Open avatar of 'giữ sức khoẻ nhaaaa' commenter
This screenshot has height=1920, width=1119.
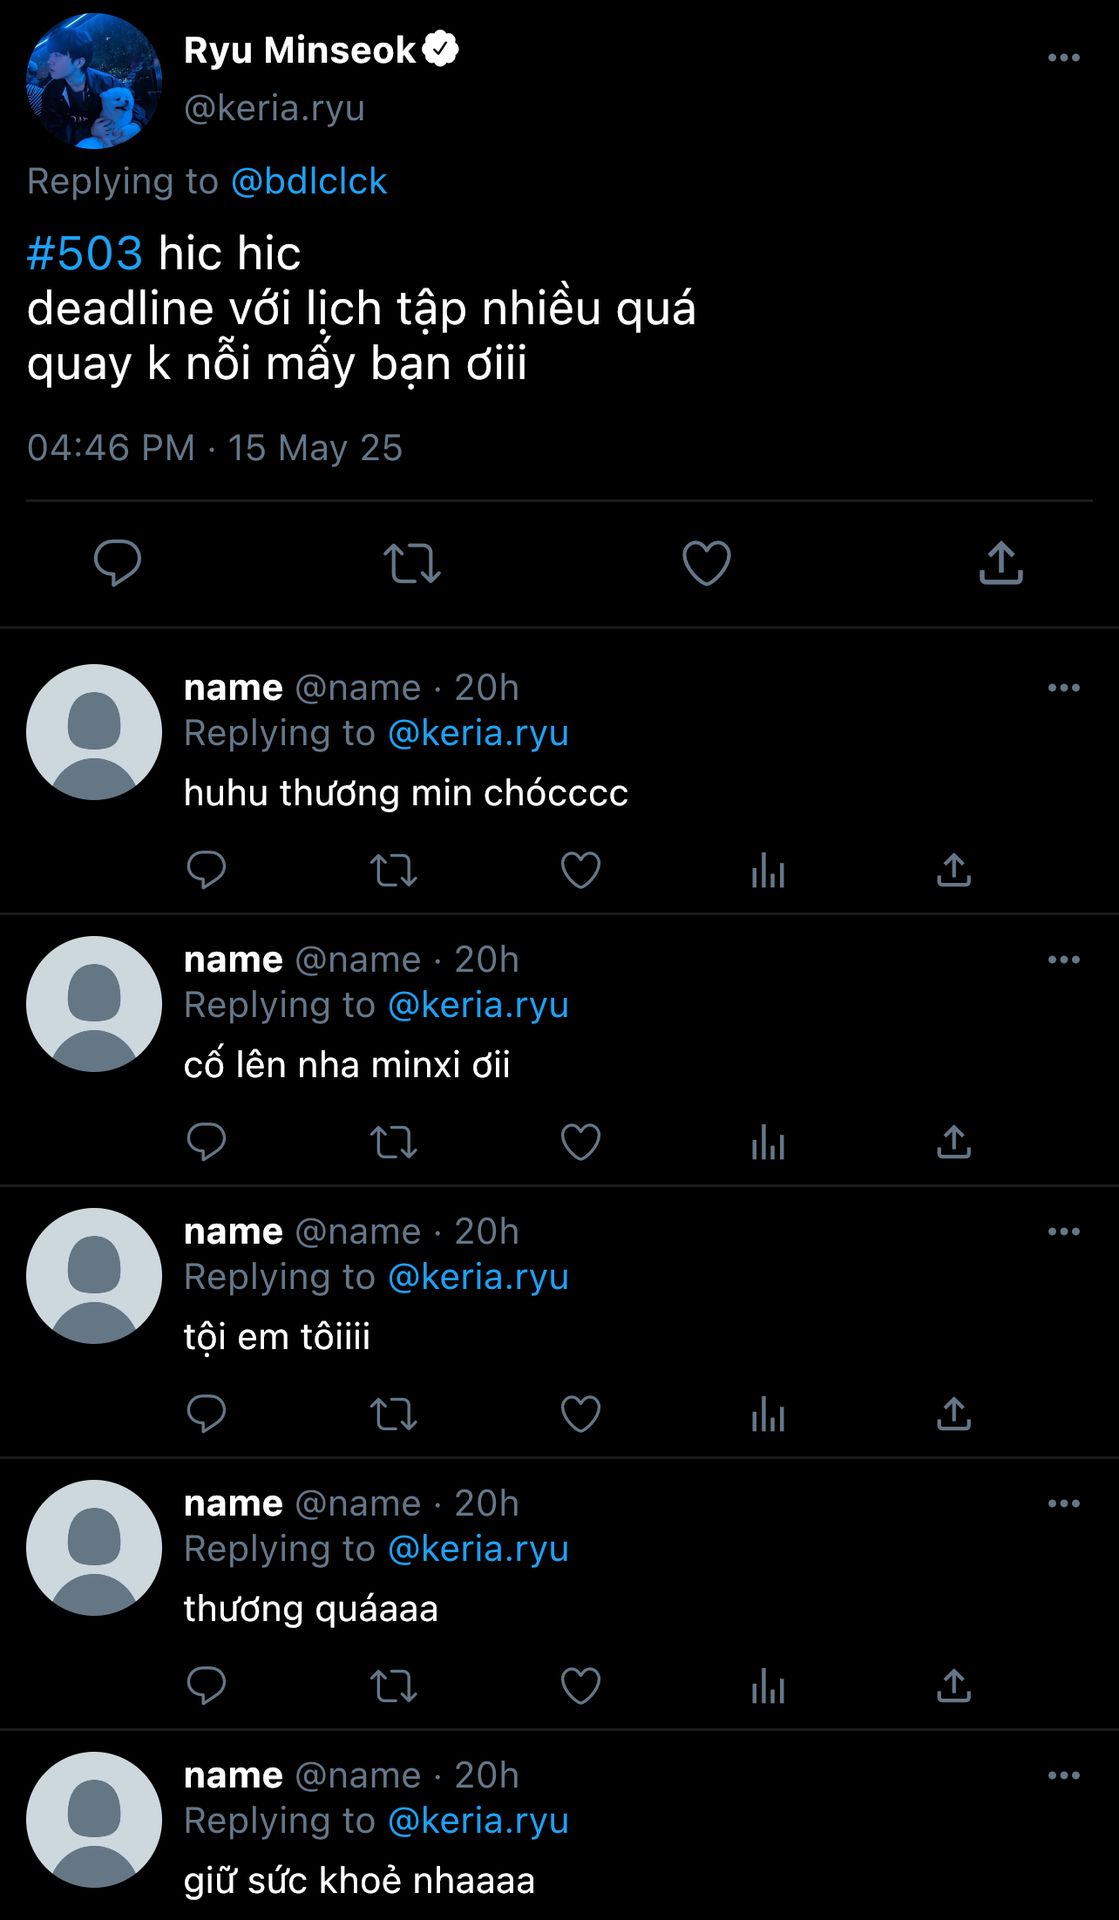click(94, 1820)
